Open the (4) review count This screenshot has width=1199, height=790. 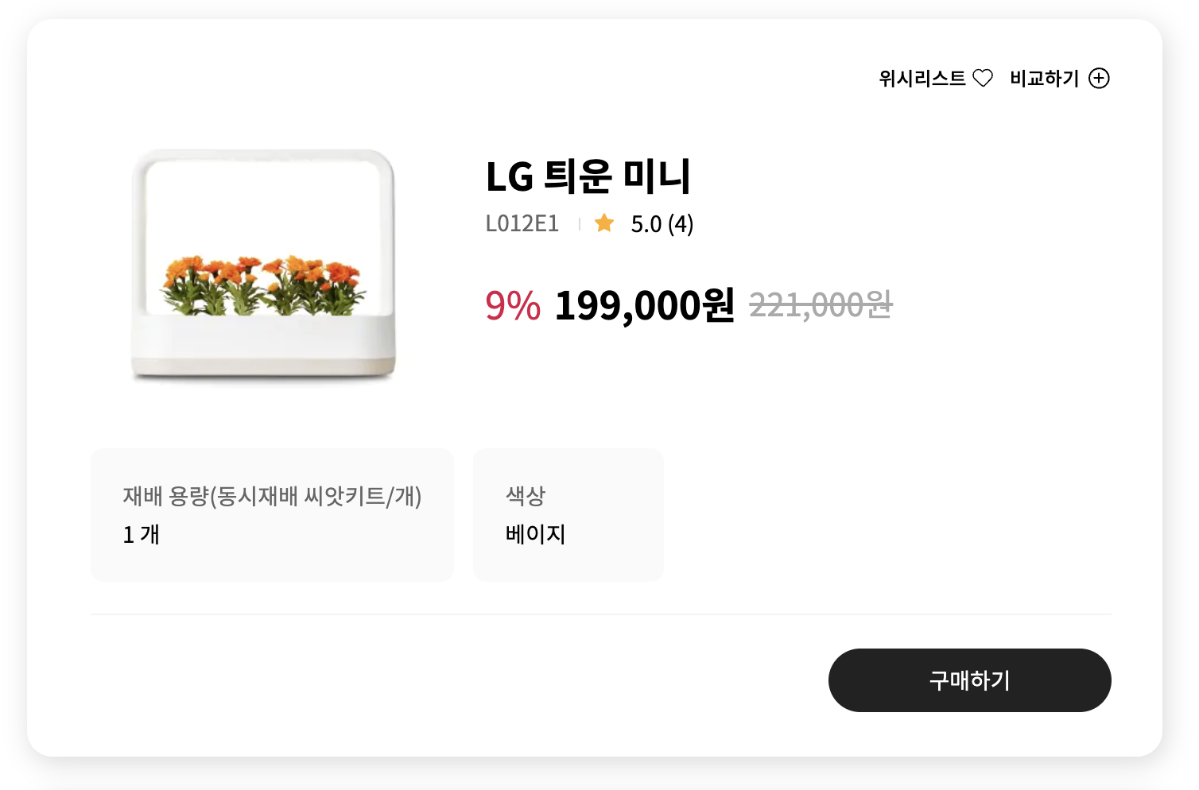tap(681, 224)
